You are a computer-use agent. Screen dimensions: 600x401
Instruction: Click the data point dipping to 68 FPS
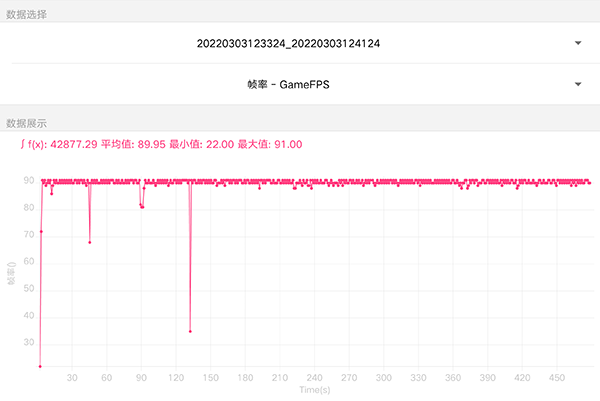coord(90,242)
